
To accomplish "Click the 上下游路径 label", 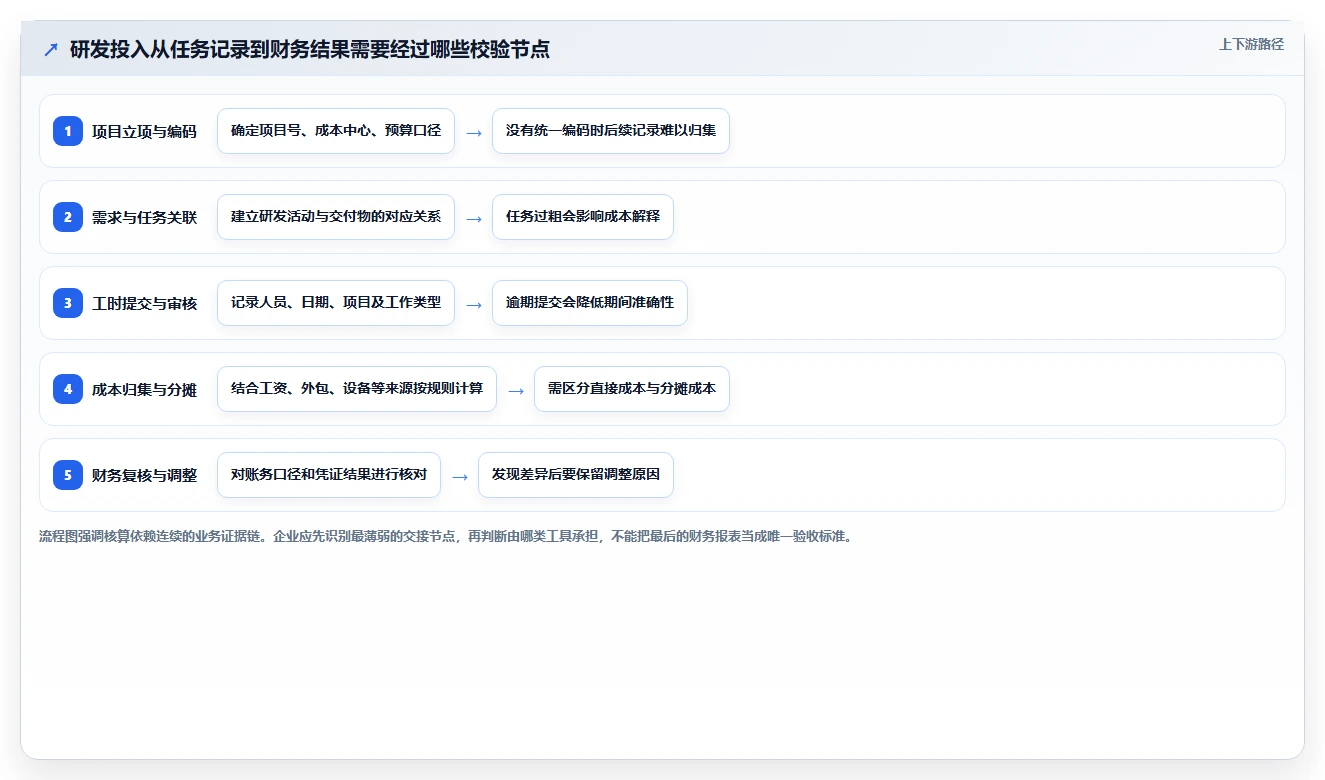I will [1251, 44].
